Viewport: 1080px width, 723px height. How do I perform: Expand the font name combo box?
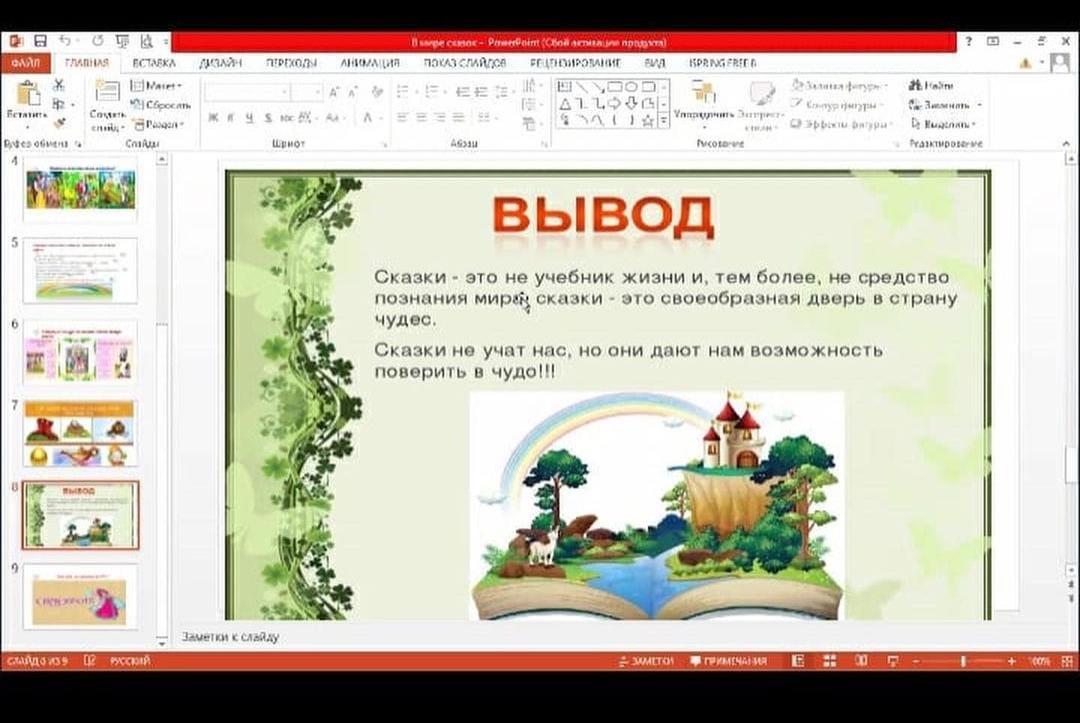[285, 92]
